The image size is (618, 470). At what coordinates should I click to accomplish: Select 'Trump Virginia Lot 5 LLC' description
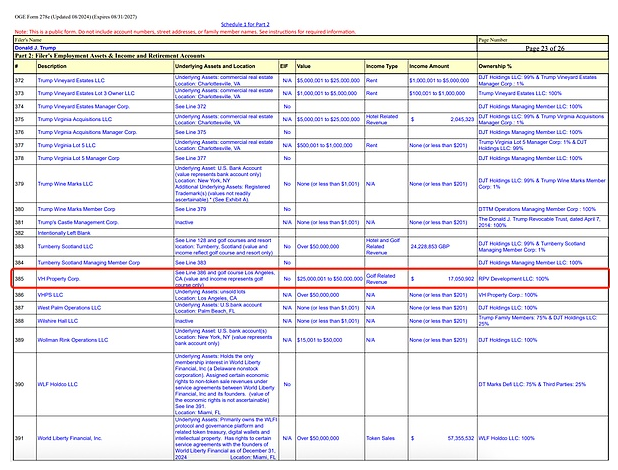click(67, 145)
